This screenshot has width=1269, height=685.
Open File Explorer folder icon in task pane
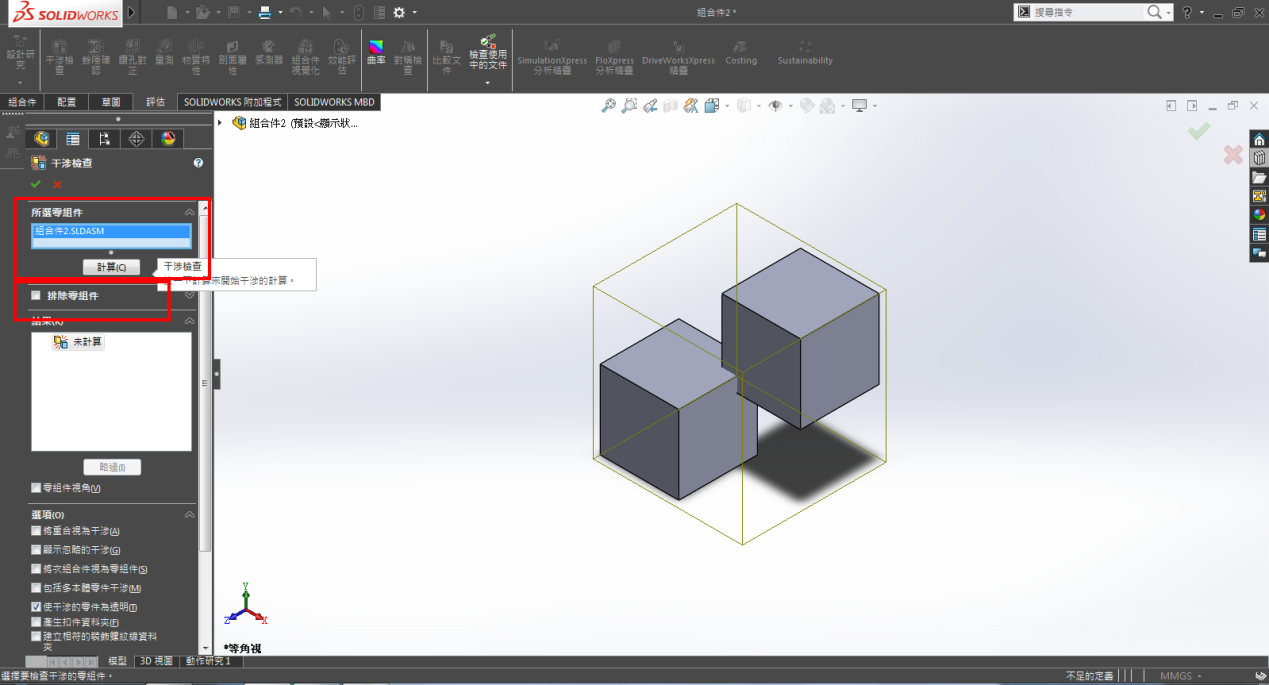pyautogui.click(x=1259, y=177)
